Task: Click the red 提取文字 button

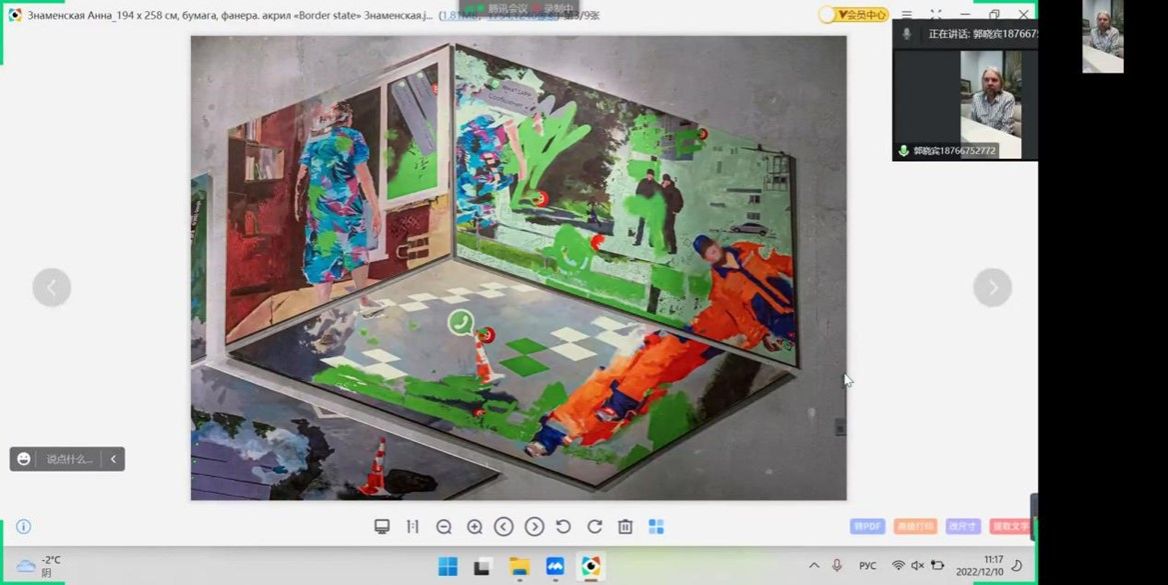Action: pyautogui.click(x=1010, y=526)
